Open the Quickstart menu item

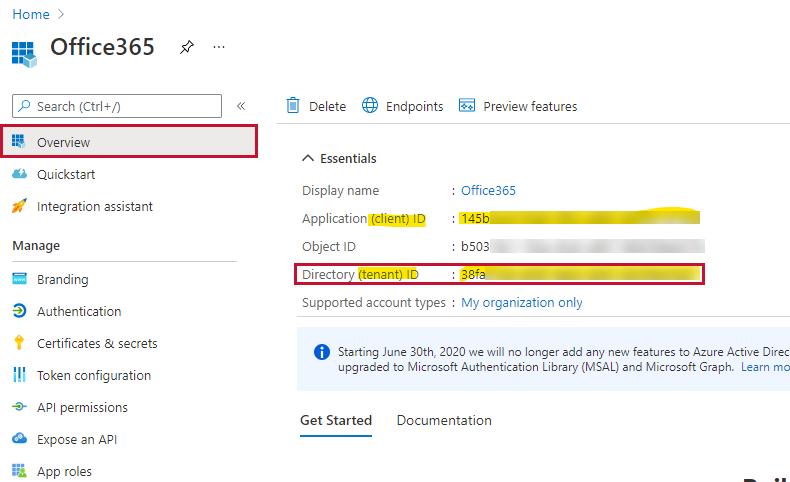pos(66,174)
